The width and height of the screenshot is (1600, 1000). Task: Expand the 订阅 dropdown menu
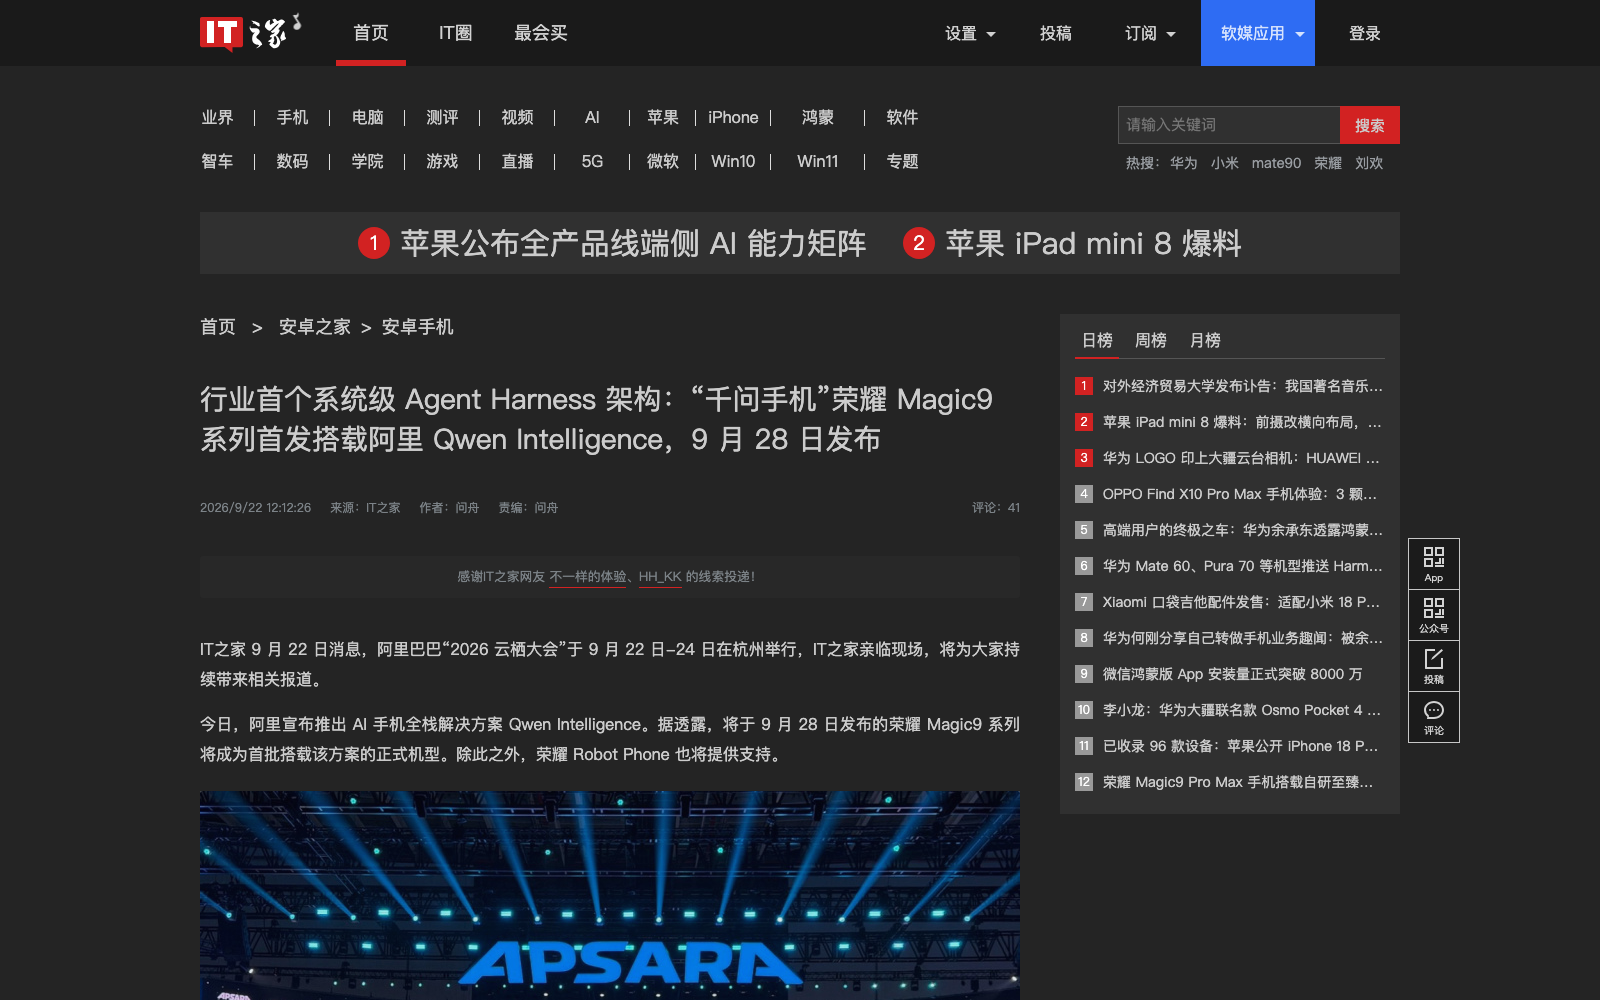coord(1150,33)
